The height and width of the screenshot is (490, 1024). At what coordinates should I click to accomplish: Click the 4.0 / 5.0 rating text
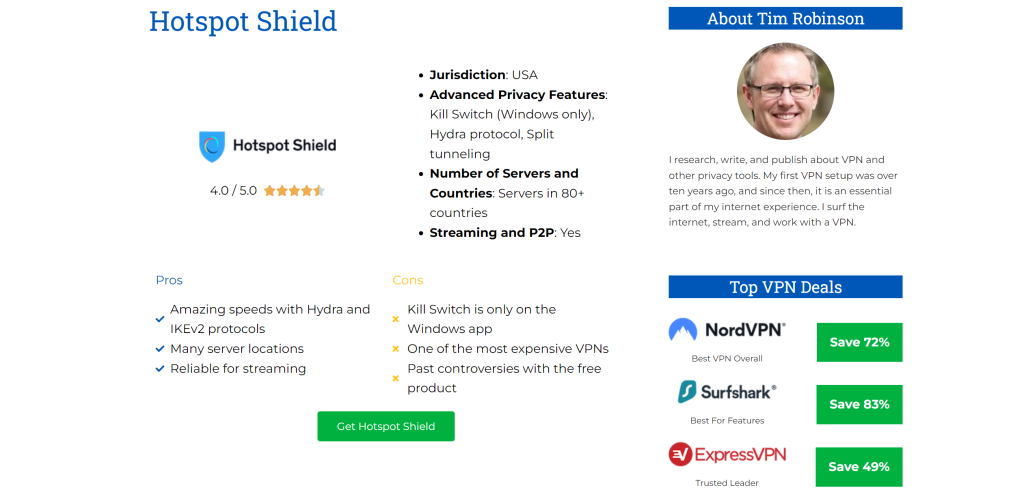[x=233, y=191]
